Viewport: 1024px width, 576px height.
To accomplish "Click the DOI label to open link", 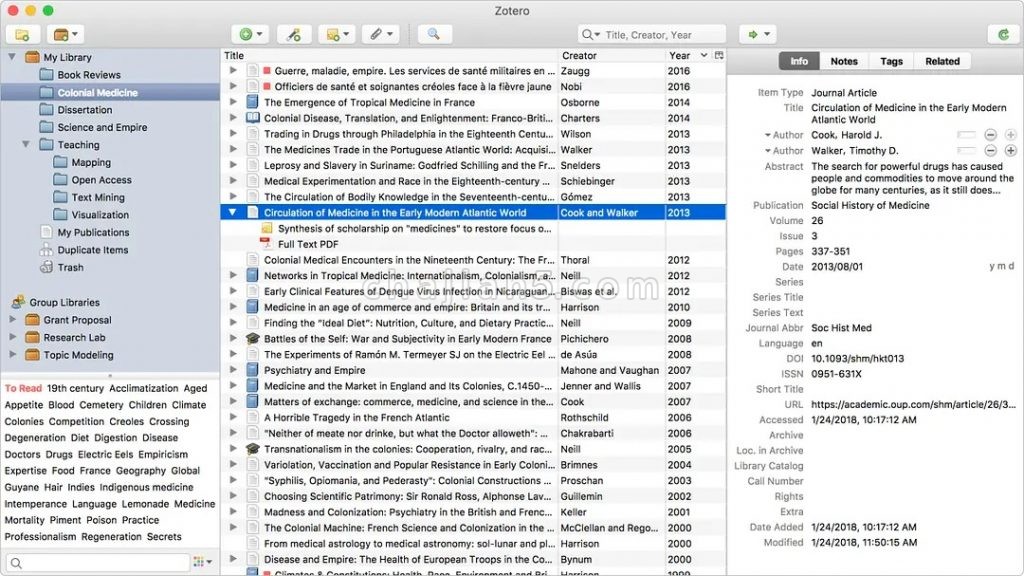I will pyautogui.click(x=795, y=359).
